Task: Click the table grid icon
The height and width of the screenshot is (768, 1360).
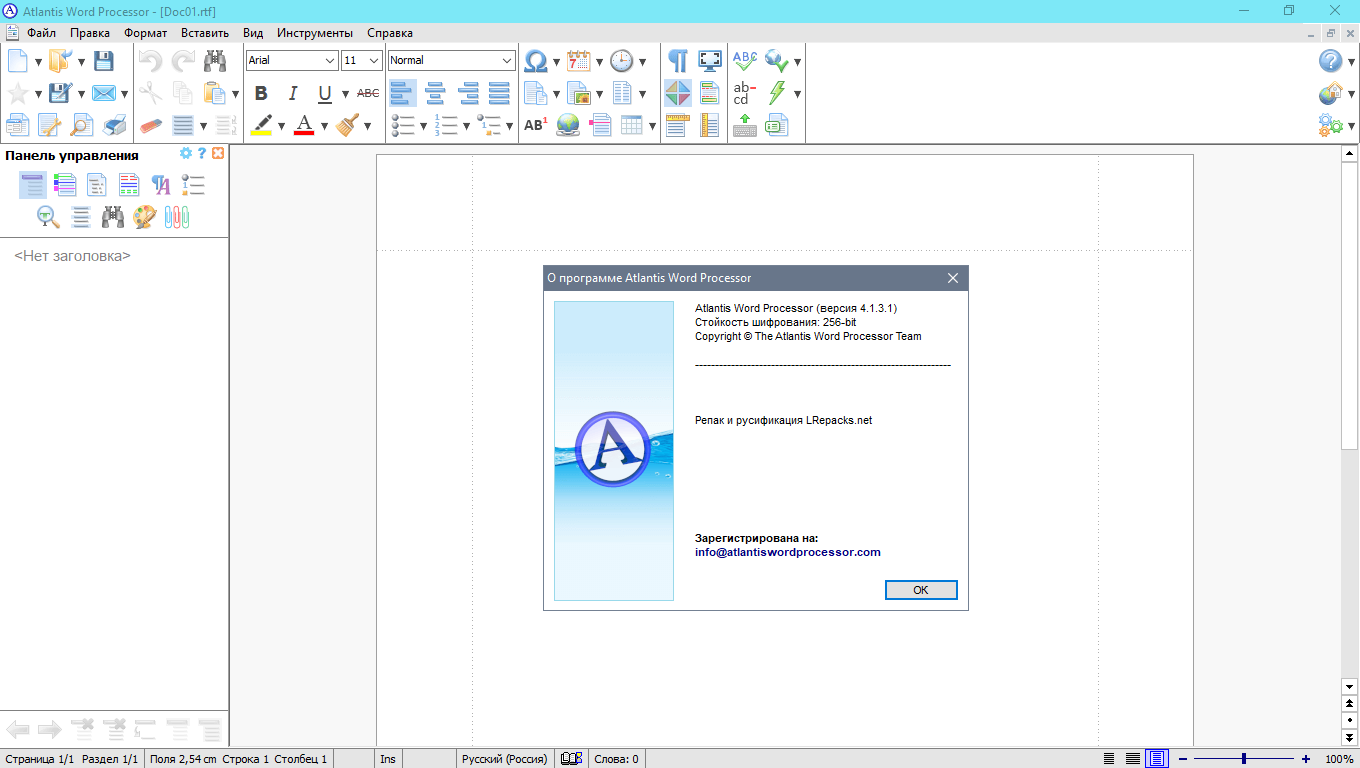Action: click(x=632, y=126)
